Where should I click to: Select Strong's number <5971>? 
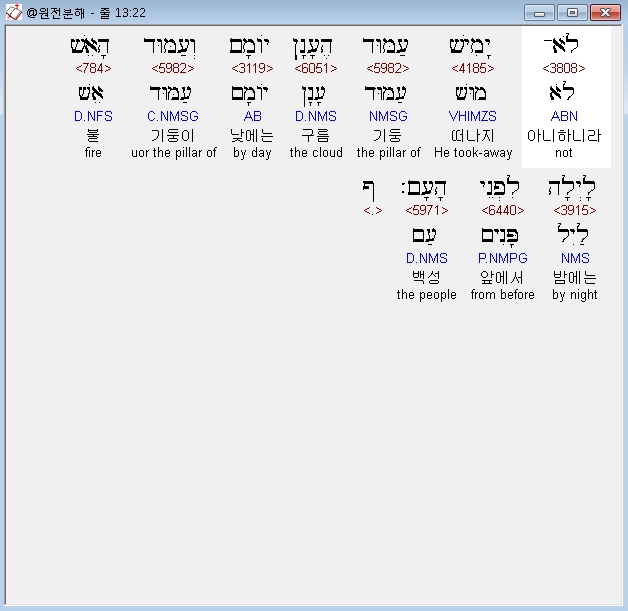(427, 210)
